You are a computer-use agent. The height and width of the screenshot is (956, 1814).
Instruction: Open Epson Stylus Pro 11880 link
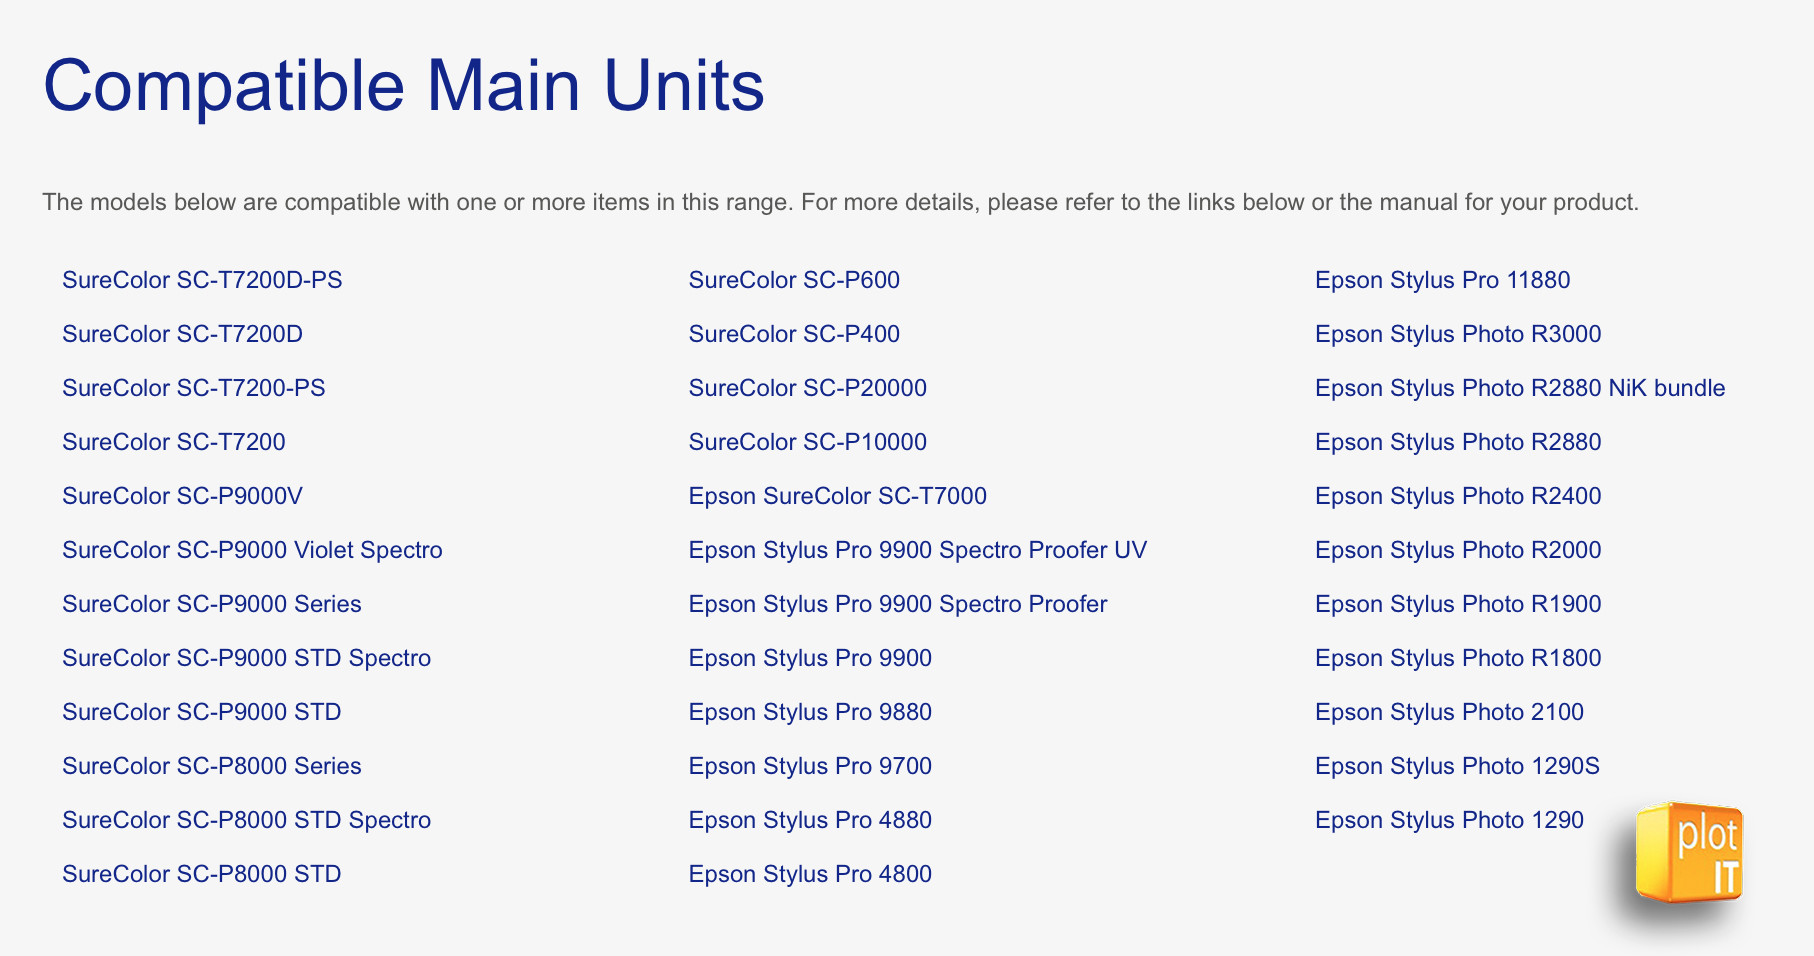click(1443, 280)
